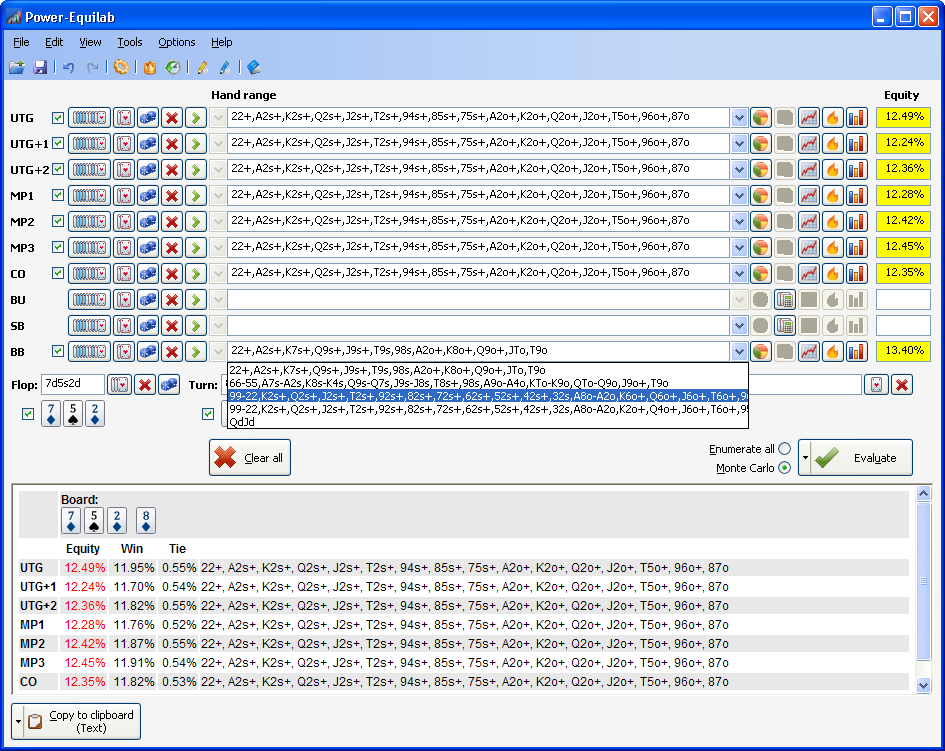945x751 pixels.
Task: Open the Help menu
Action: tap(221, 42)
